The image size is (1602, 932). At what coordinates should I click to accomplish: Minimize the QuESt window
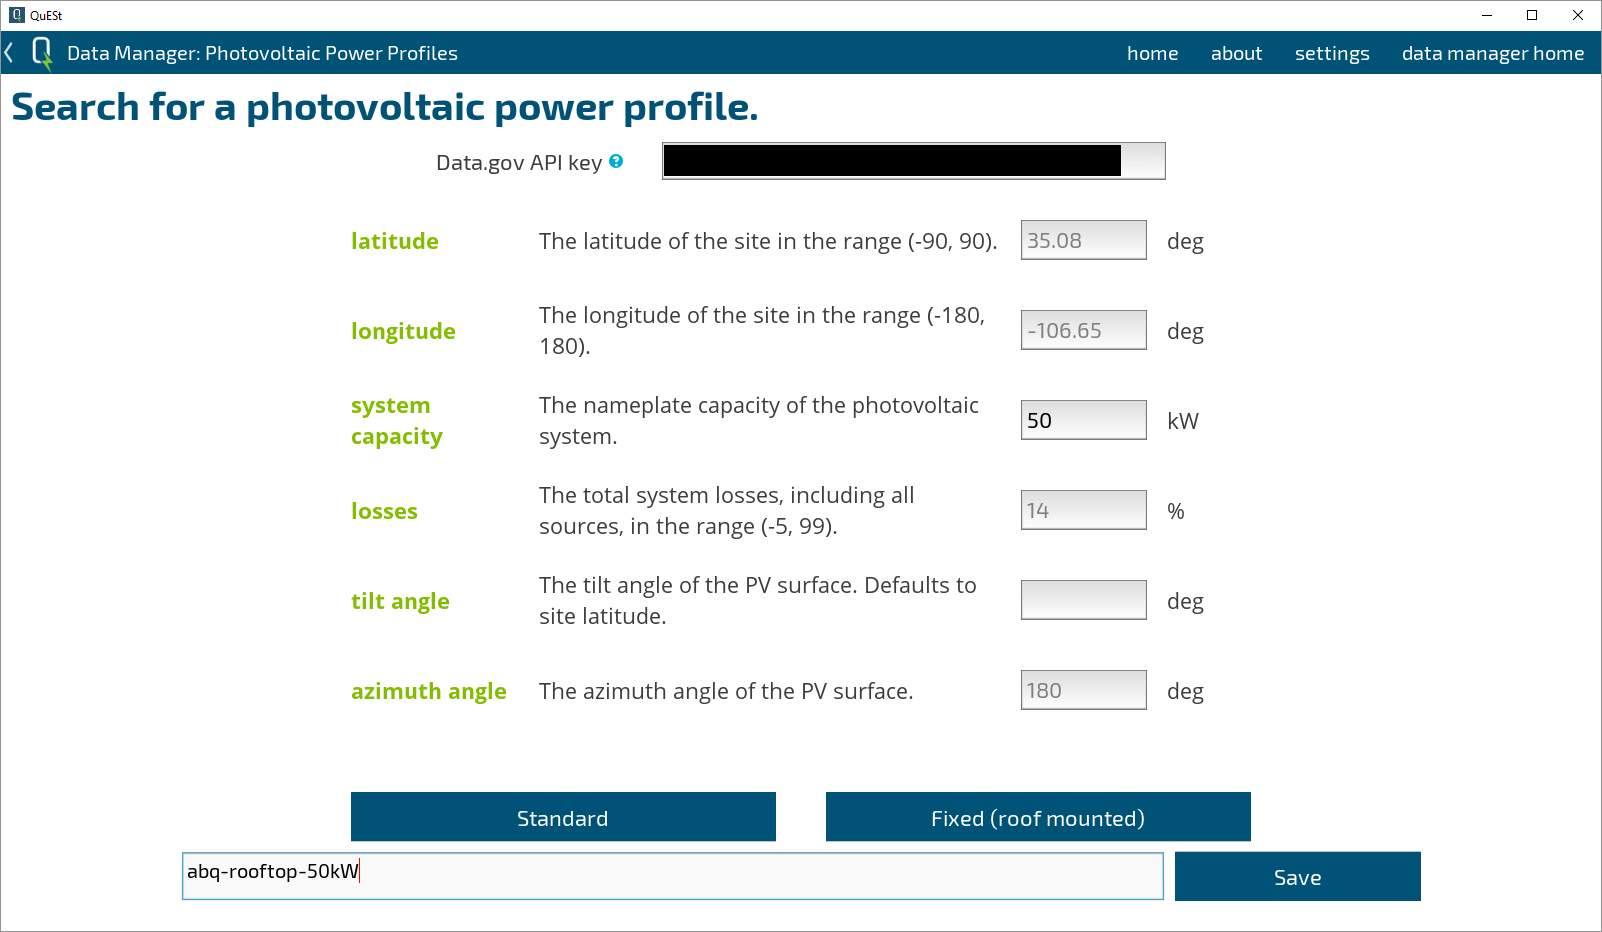(1486, 15)
